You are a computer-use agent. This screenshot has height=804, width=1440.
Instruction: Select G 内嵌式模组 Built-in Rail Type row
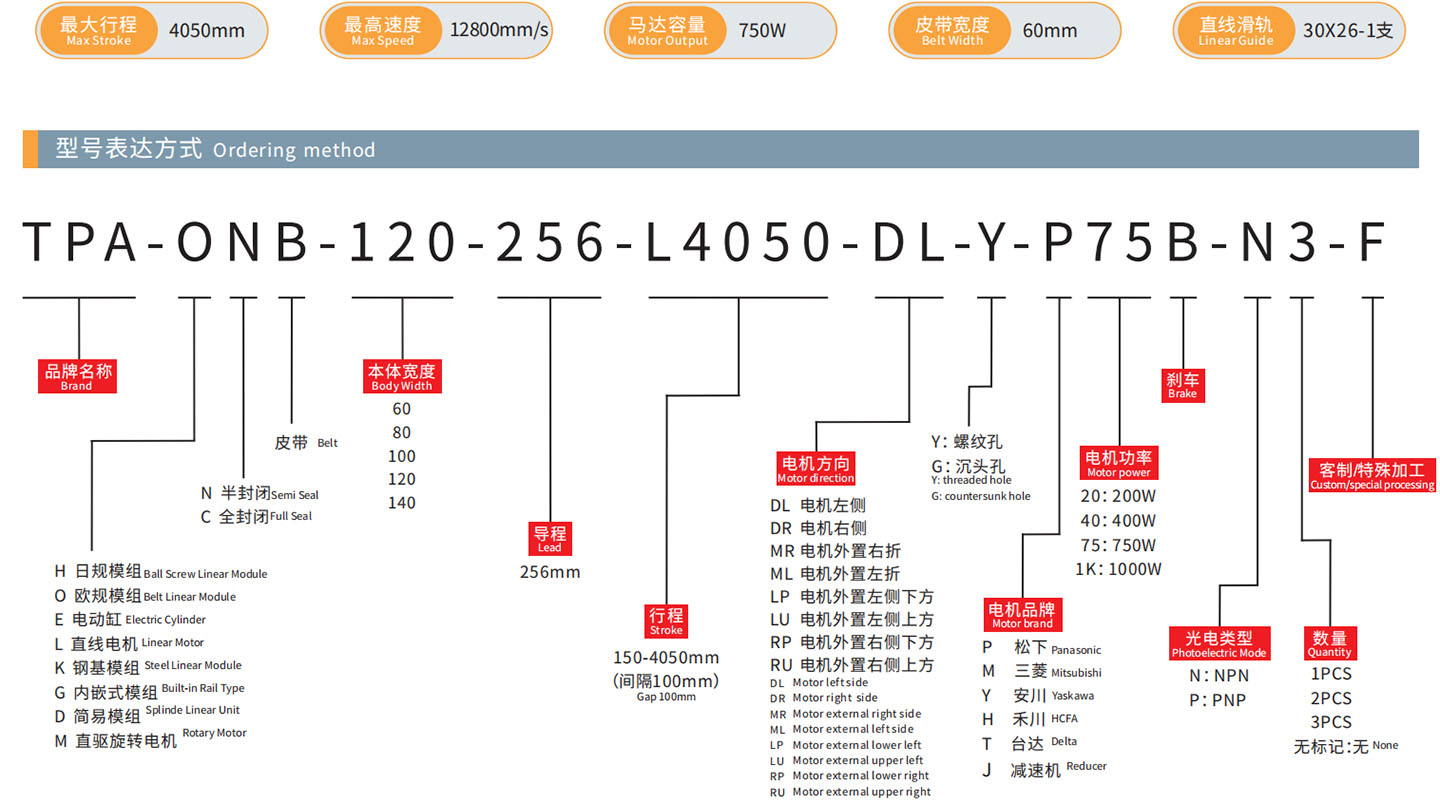point(149,690)
